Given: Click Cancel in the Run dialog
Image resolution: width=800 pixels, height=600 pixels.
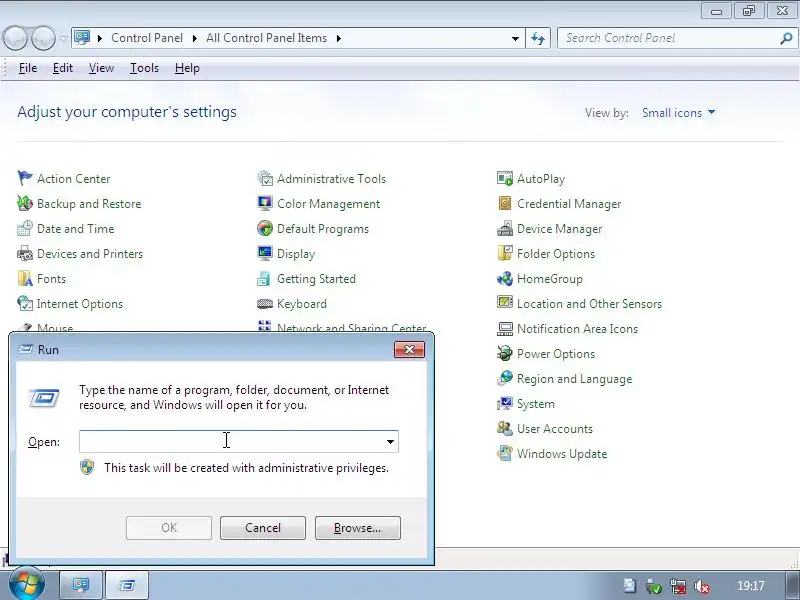Looking at the screenshot, I should click(263, 528).
